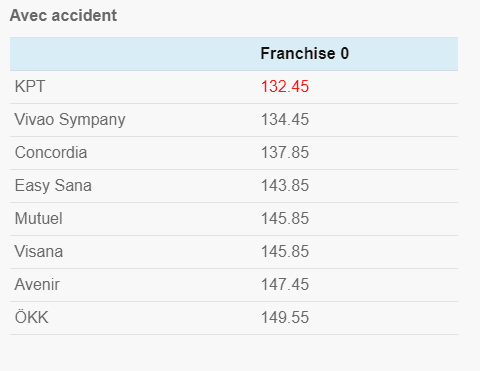Click the 145.85 value for Visana

(285, 252)
